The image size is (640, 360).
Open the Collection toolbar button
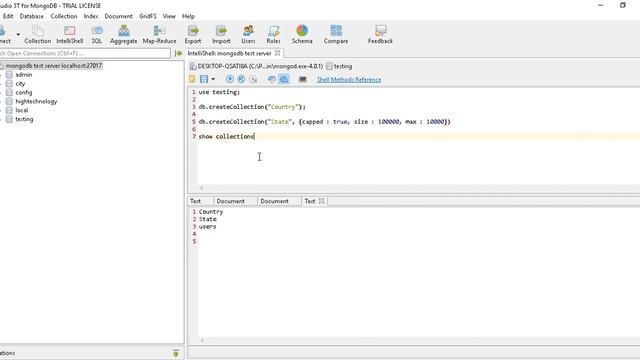click(x=38, y=34)
